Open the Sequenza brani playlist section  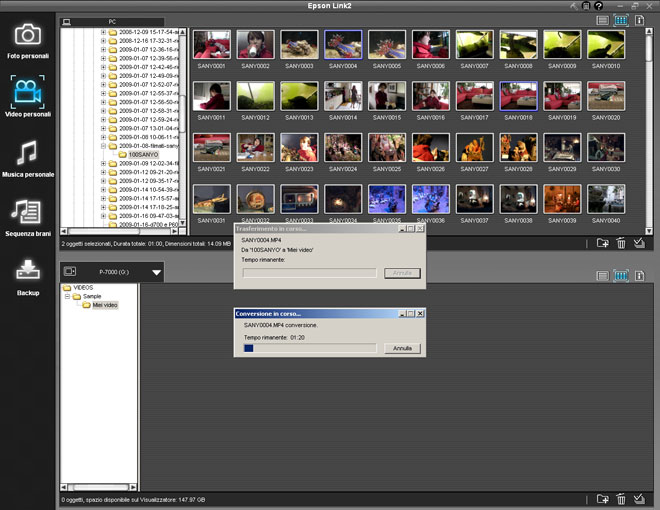[x=28, y=212]
